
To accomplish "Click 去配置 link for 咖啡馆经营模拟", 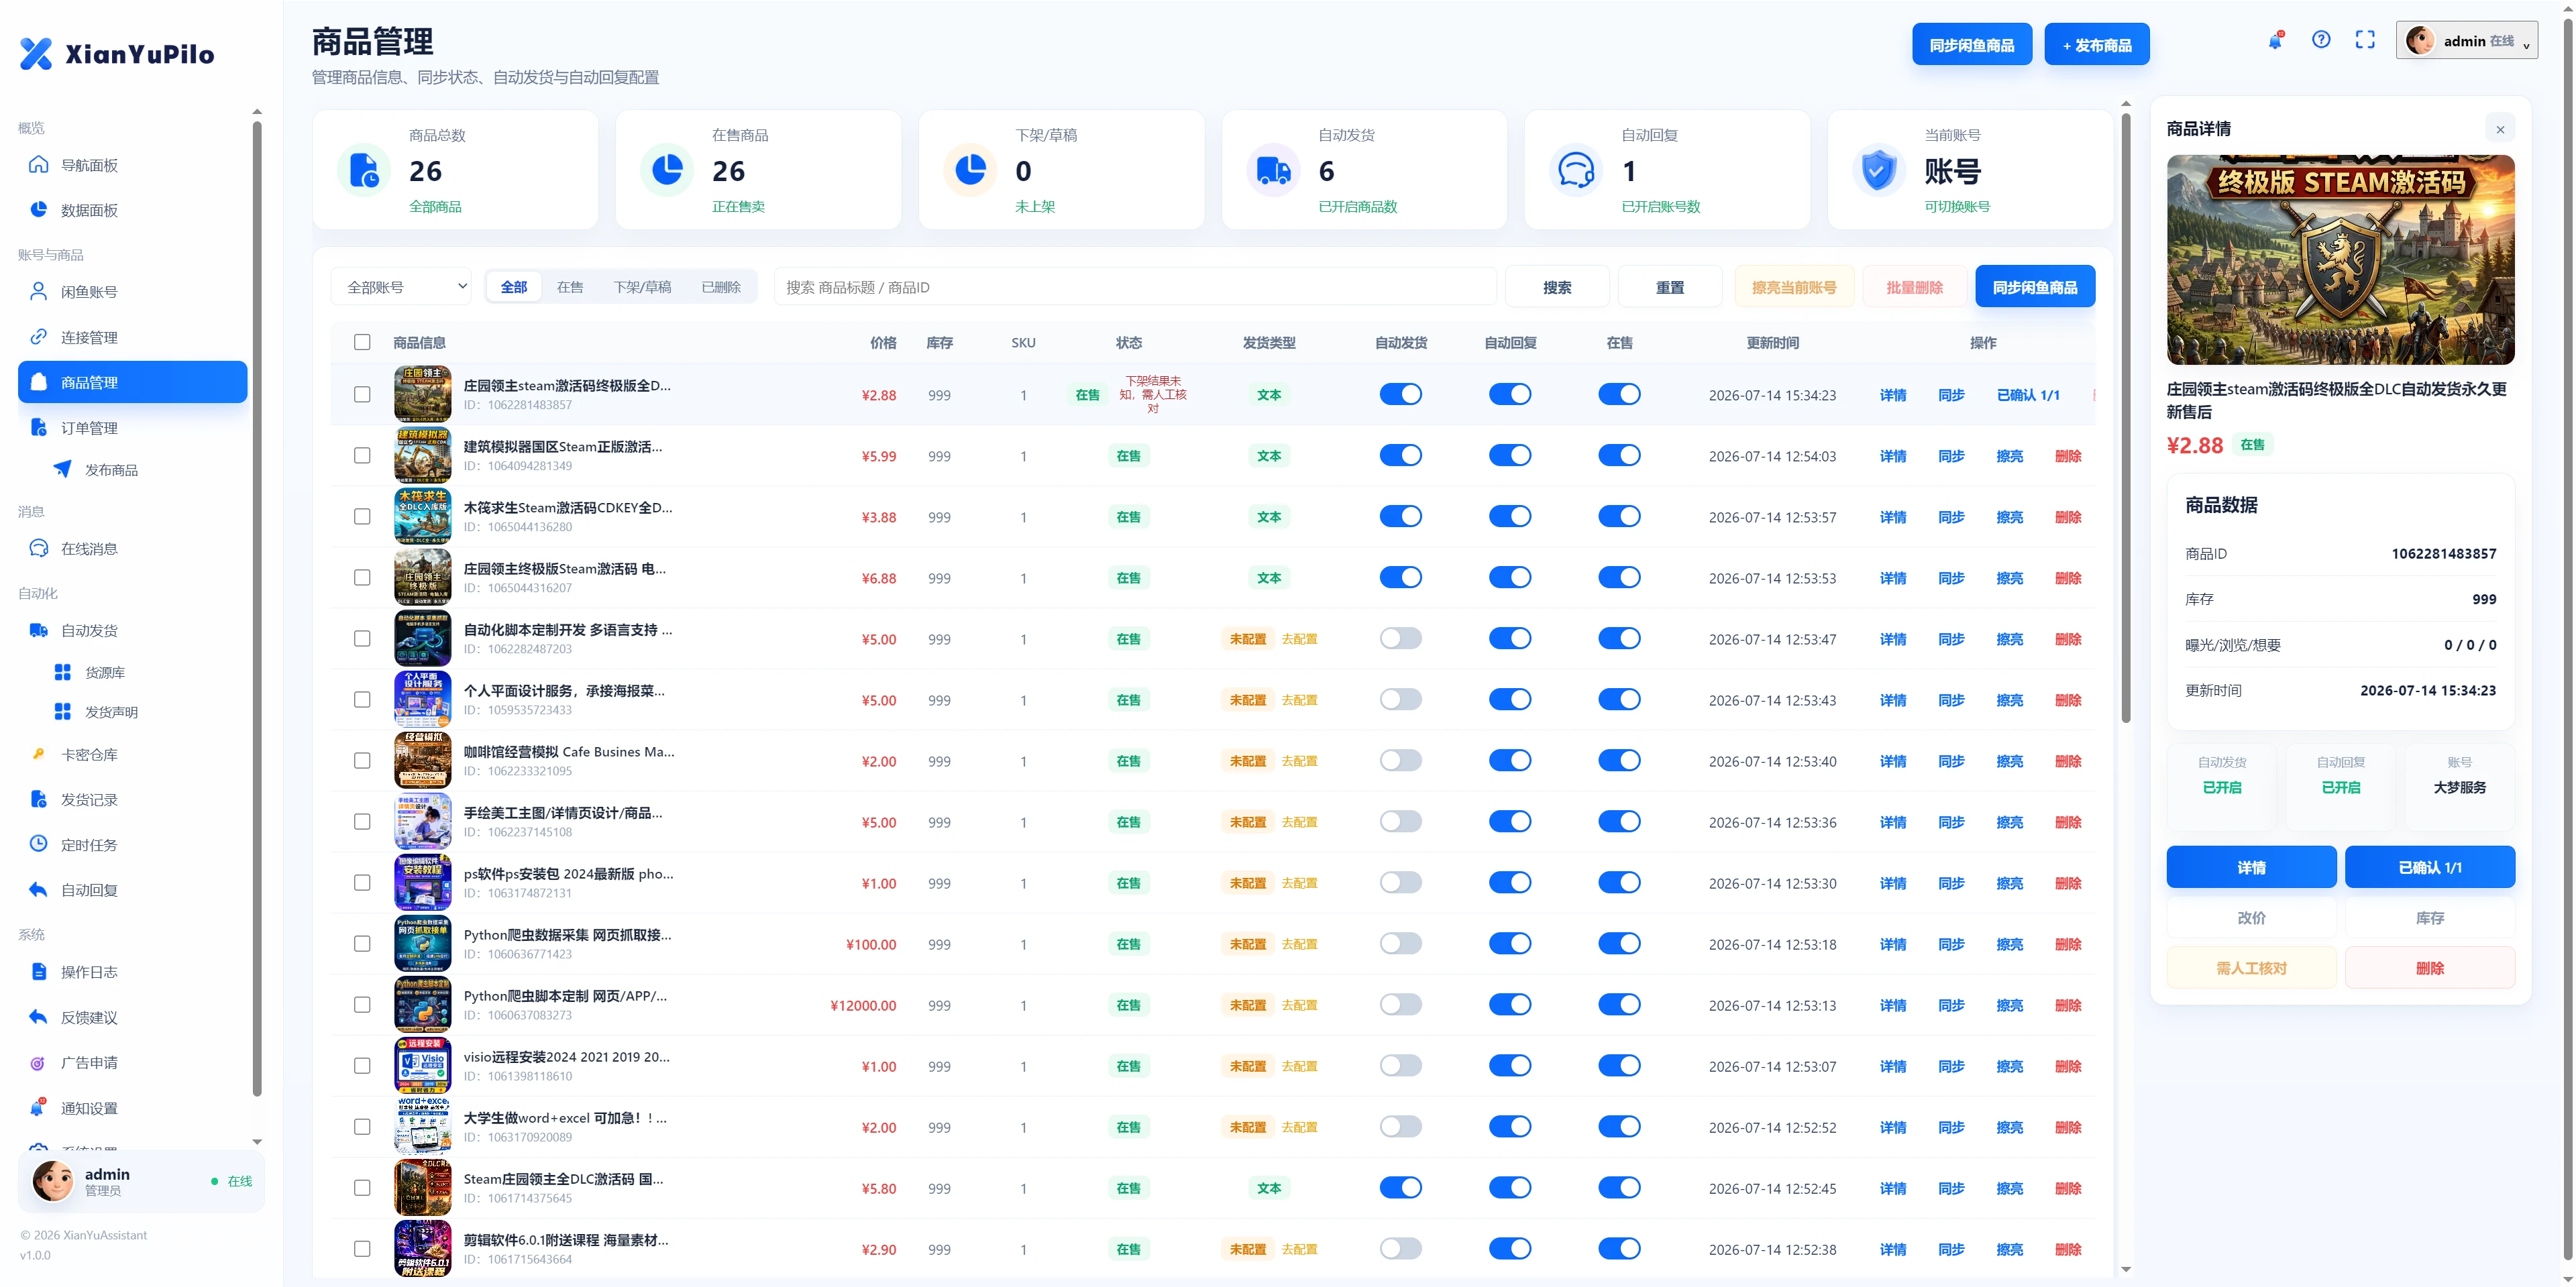I will point(1299,761).
